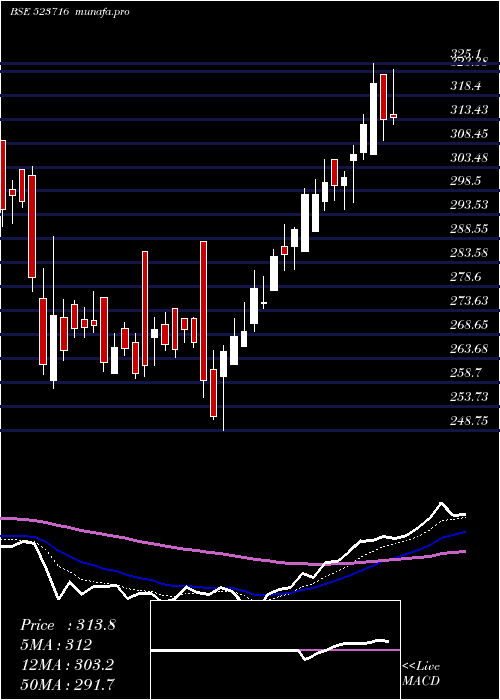Viewport: 500px width, 700px height.
Task: Click the 263.68 price level label
Action: pos(469,349)
